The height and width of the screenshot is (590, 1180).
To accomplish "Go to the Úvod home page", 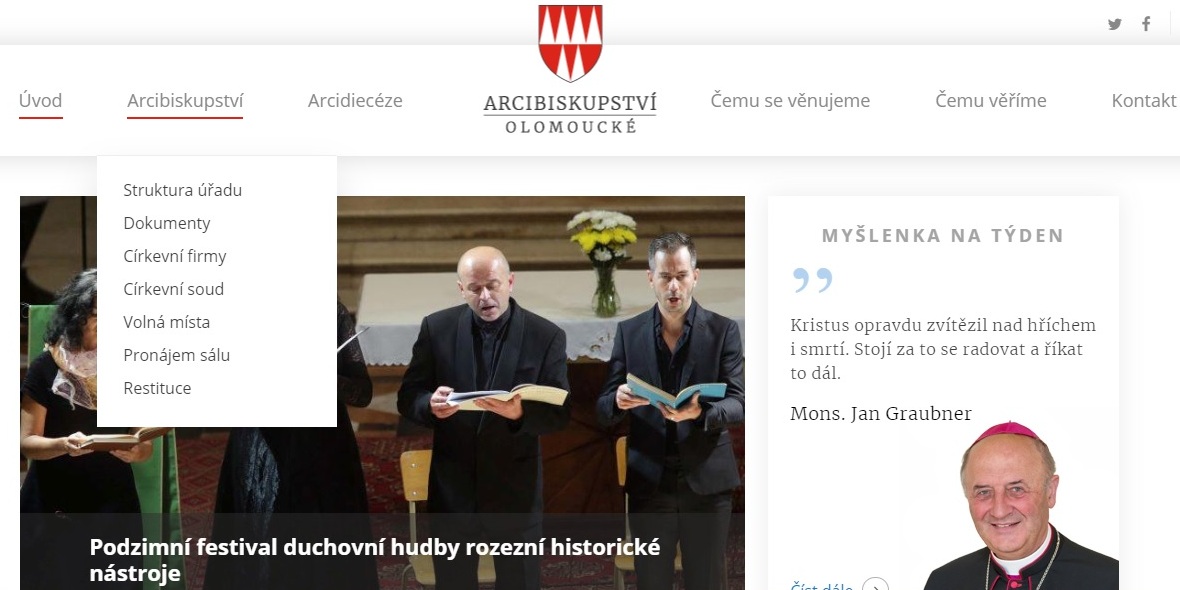I will click(41, 101).
